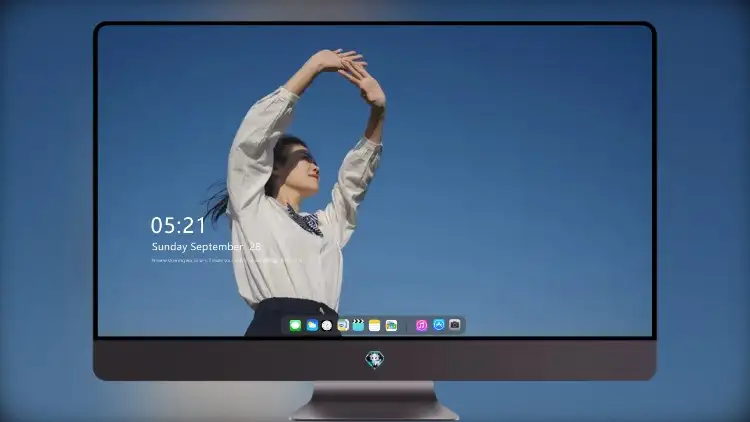Open the blue App Store icon
750x422 pixels.
point(439,325)
